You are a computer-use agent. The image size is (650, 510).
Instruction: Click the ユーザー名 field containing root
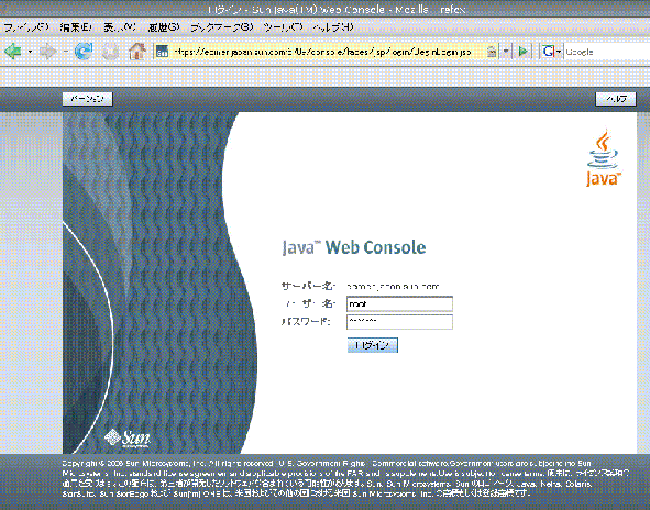(399, 304)
